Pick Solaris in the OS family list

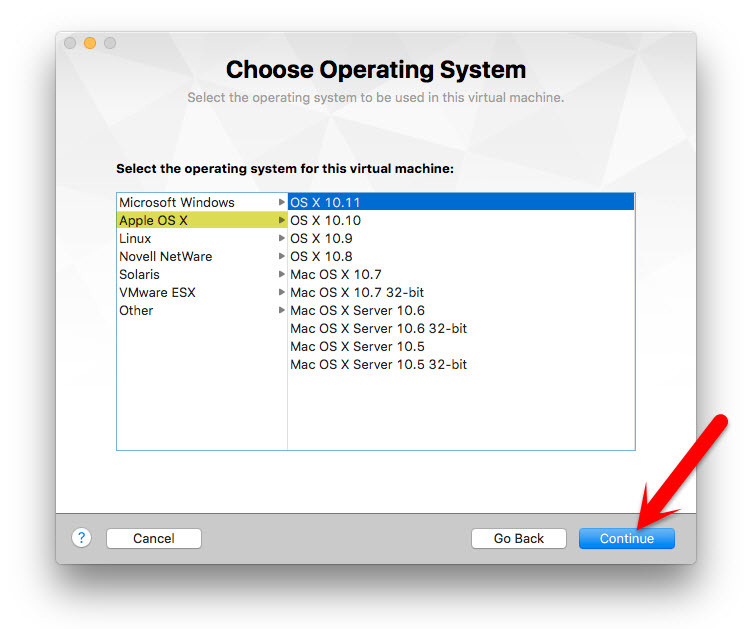pos(202,274)
